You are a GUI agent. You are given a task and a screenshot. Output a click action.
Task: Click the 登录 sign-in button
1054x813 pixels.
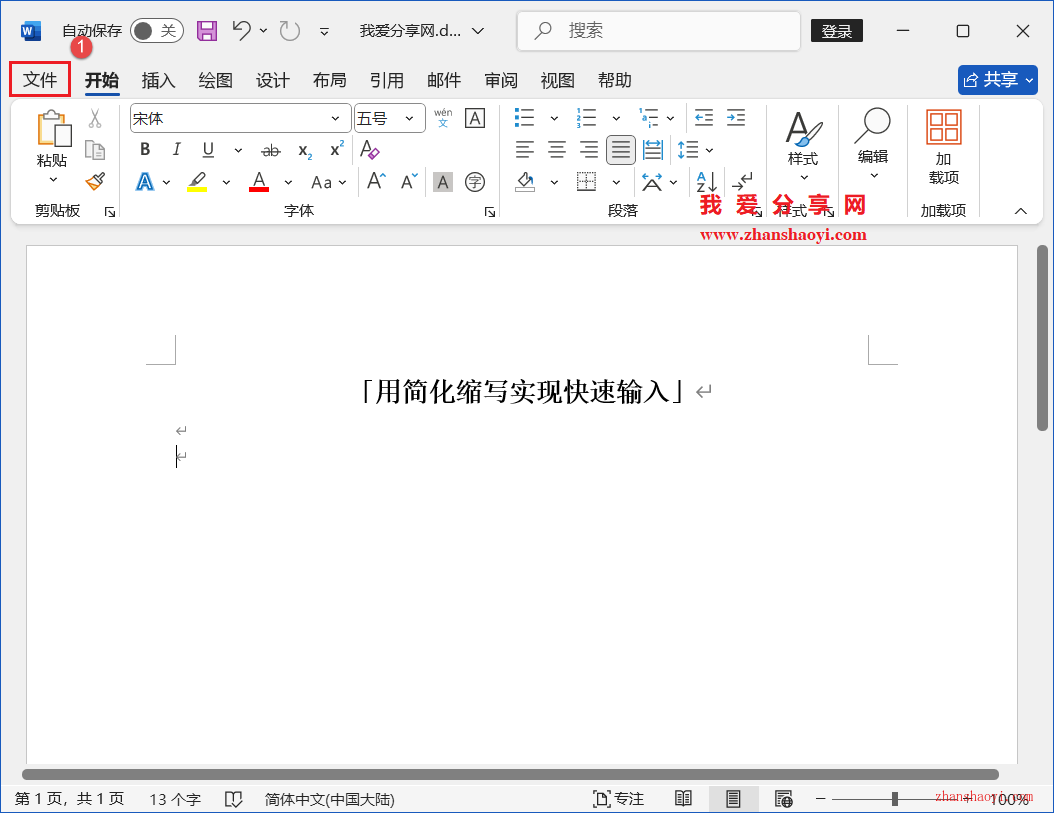coord(837,31)
